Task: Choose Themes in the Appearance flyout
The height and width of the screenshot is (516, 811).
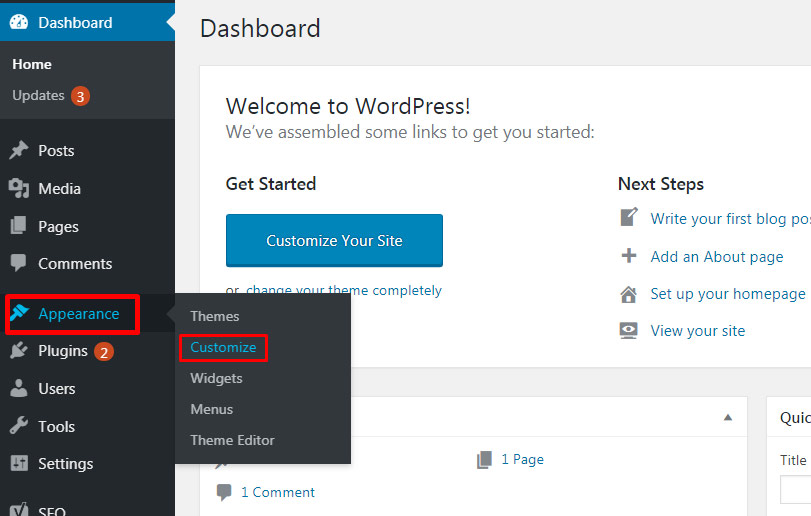Action: coord(215,316)
